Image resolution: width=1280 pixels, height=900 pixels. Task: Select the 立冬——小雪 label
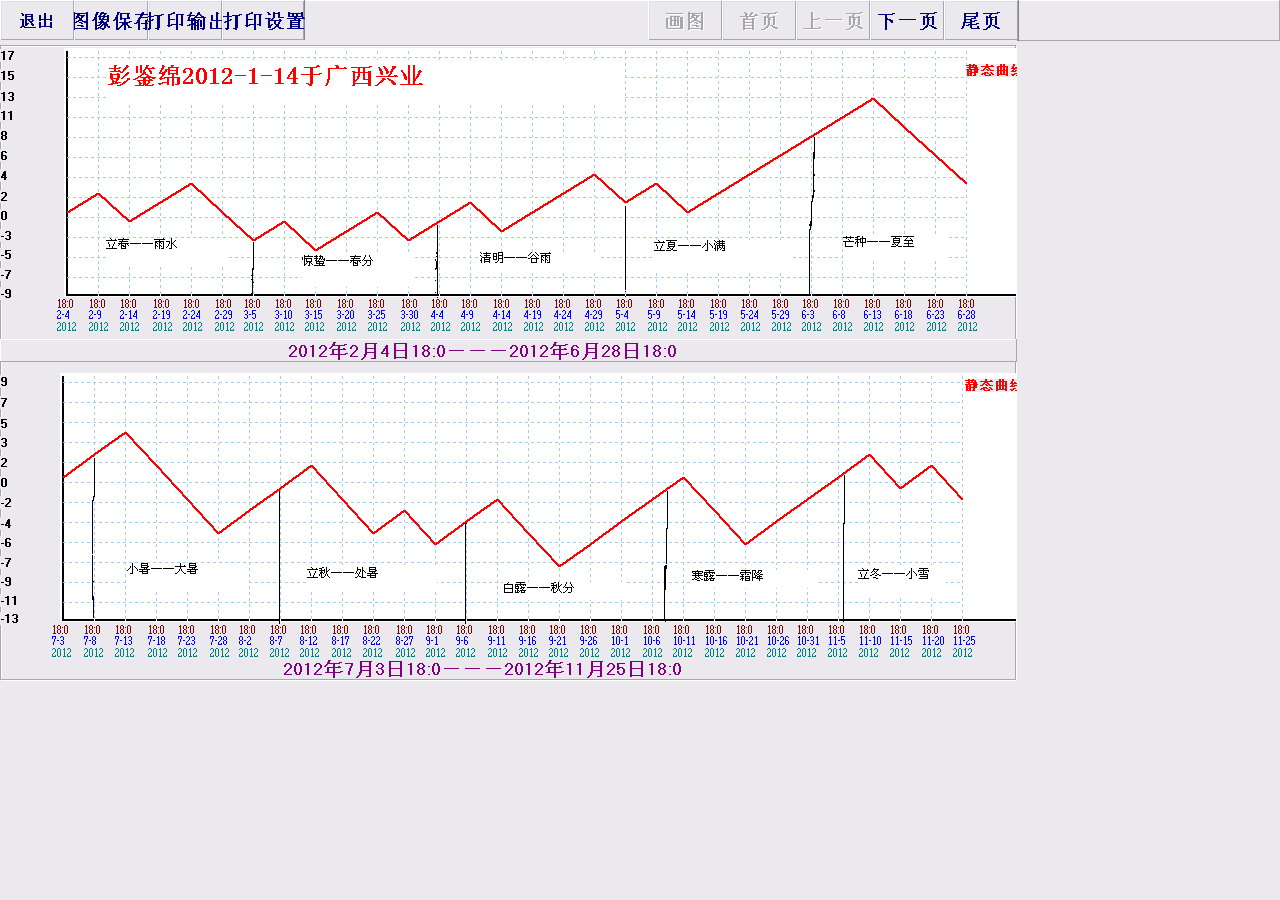click(893, 574)
